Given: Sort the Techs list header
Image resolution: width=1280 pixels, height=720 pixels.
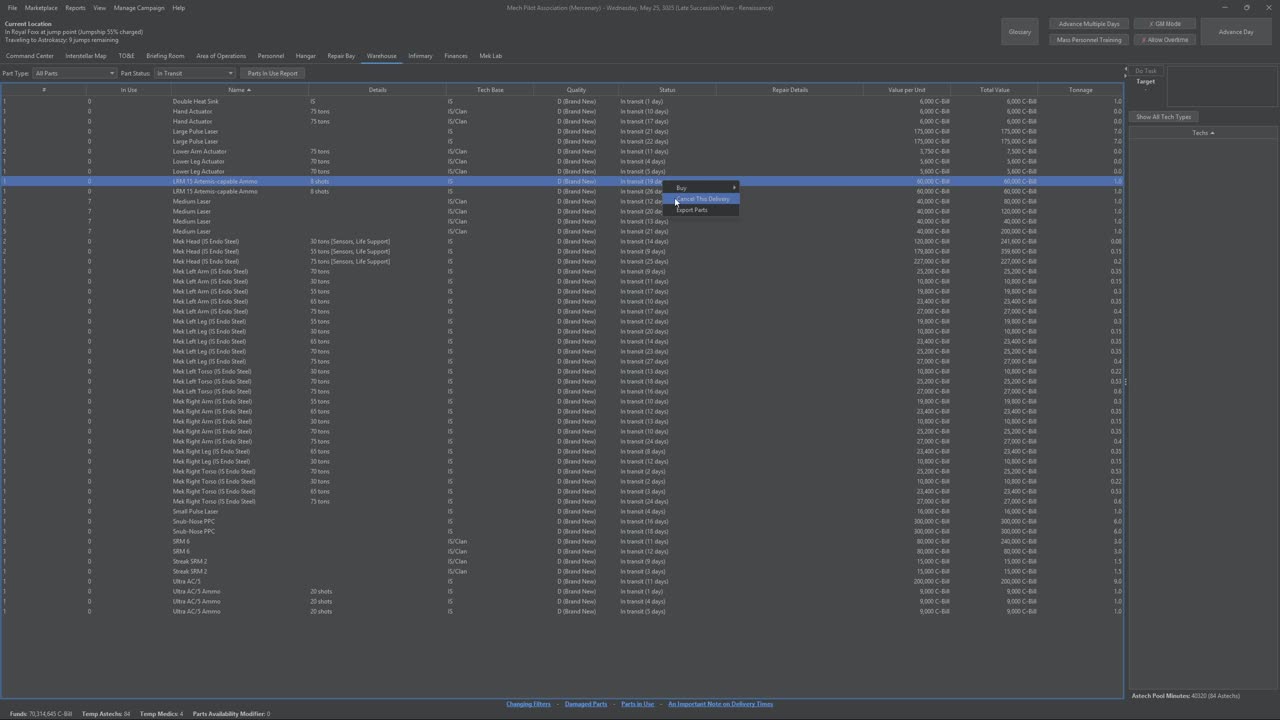Looking at the screenshot, I should 1203,133.
